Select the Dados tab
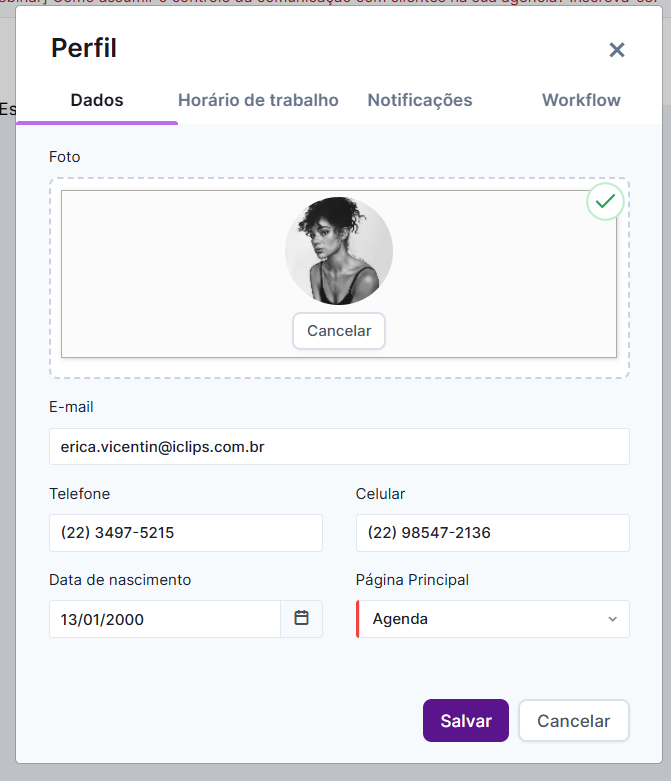The width and height of the screenshot is (671, 781). (97, 100)
